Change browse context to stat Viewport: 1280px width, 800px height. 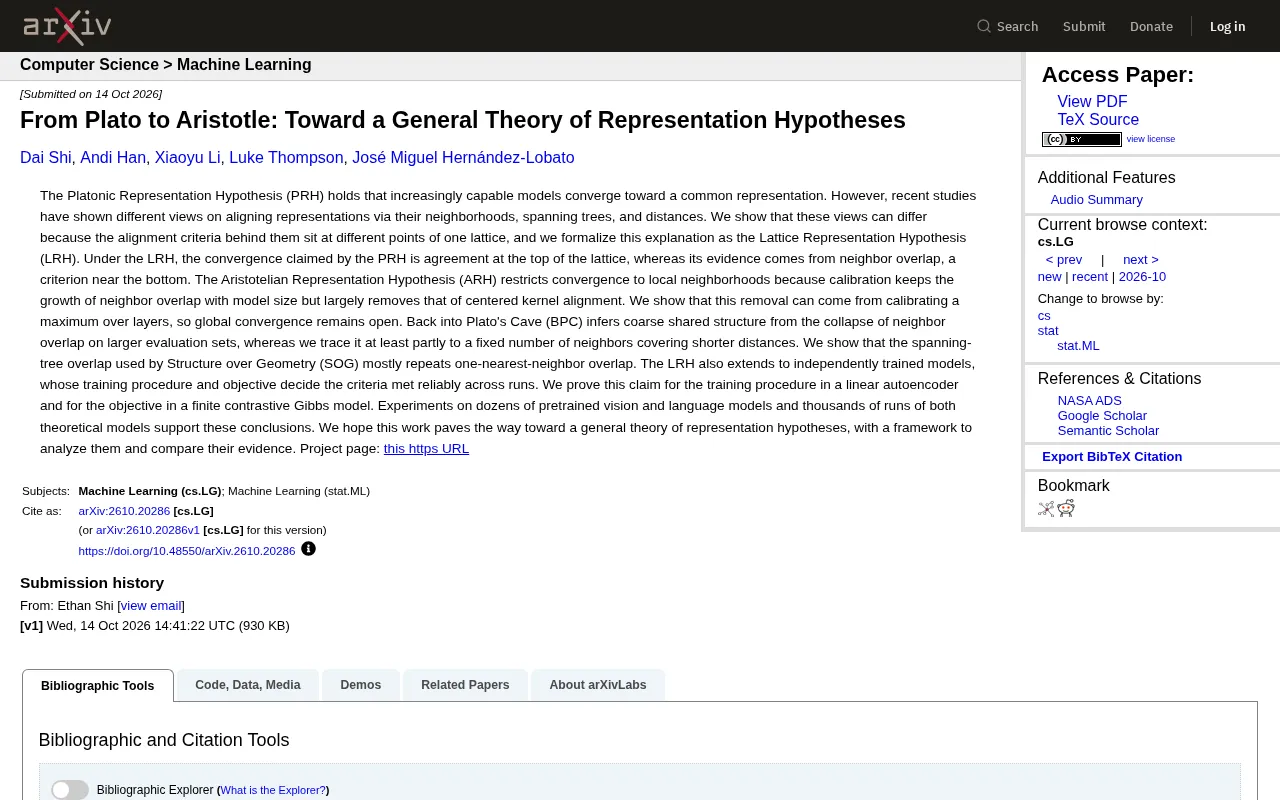1048,331
